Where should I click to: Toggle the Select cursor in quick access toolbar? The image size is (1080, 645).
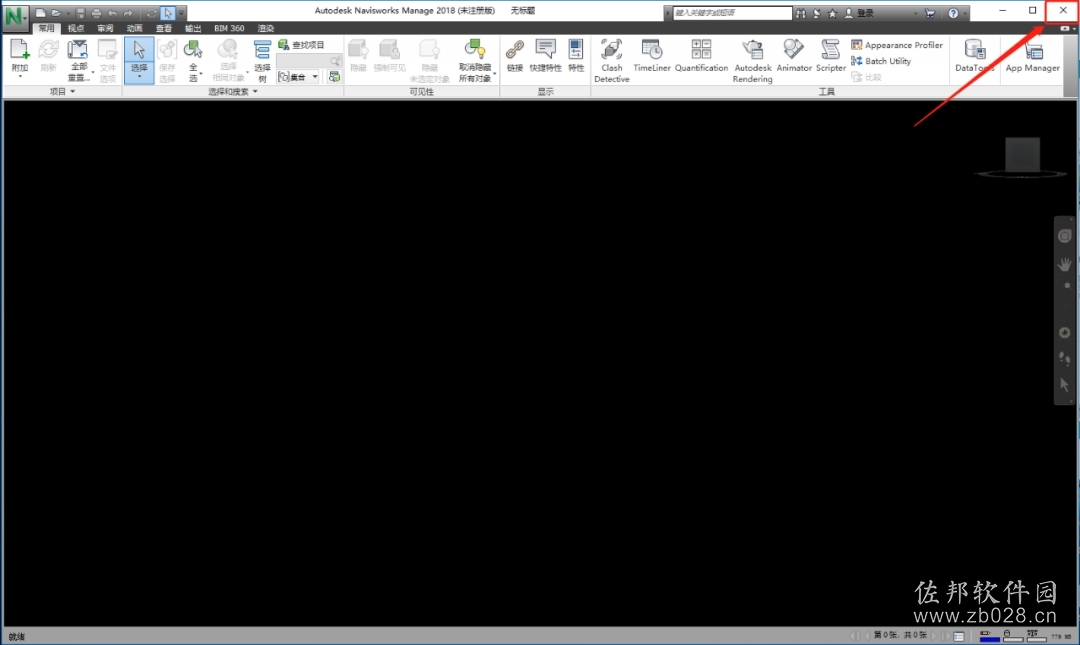click(168, 13)
